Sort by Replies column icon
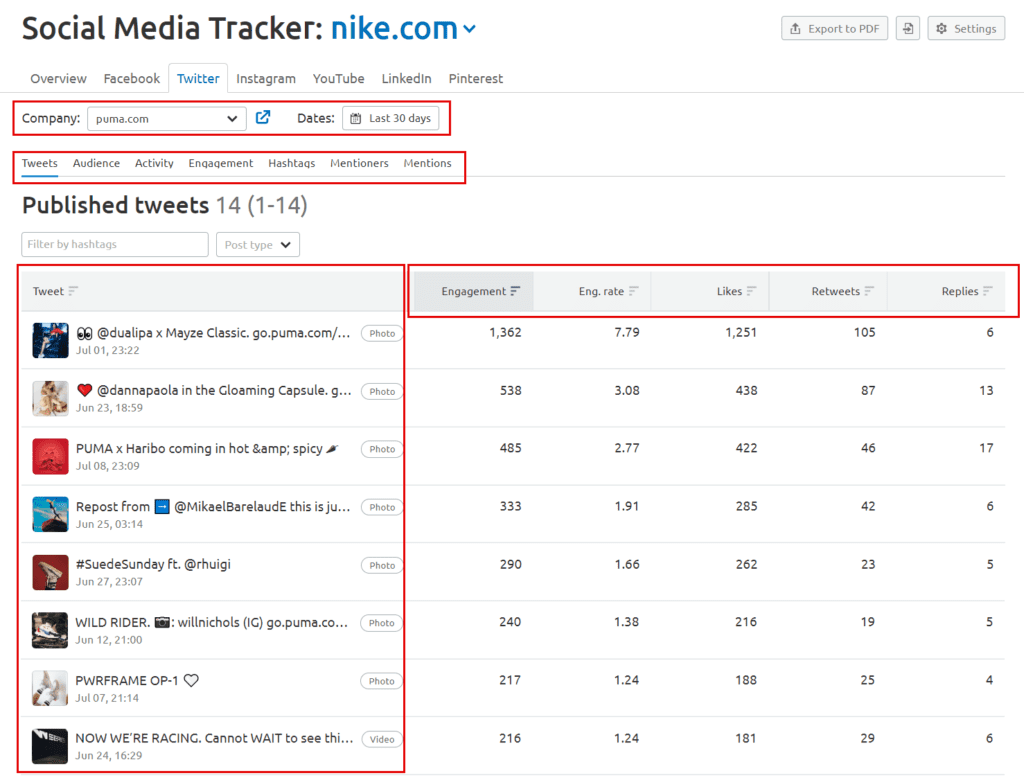Image resolution: width=1024 pixels, height=780 pixels. click(987, 291)
